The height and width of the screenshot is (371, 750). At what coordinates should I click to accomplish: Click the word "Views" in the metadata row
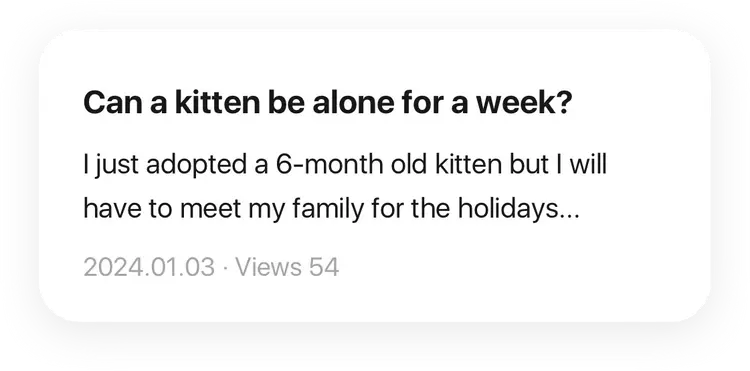pyautogui.click(x=269, y=267)
